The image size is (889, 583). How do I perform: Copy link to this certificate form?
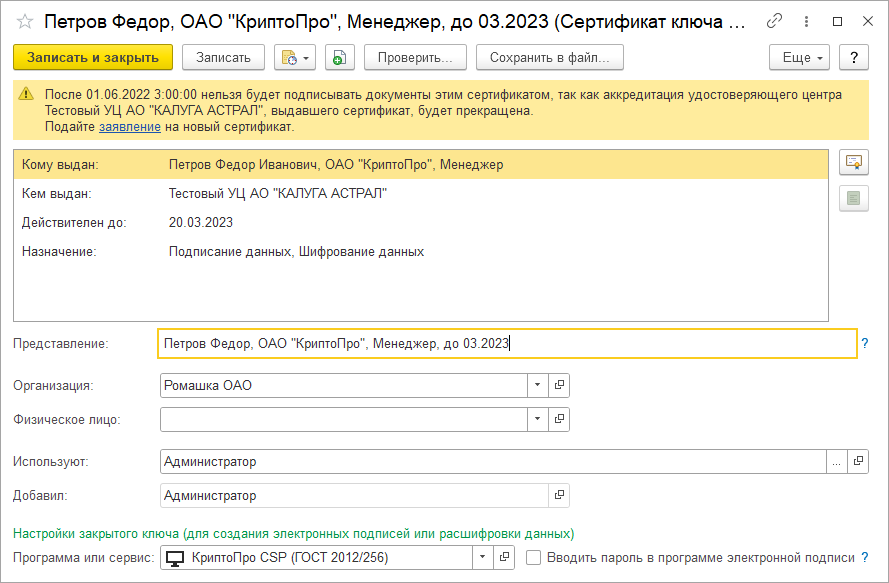point(774,22)
